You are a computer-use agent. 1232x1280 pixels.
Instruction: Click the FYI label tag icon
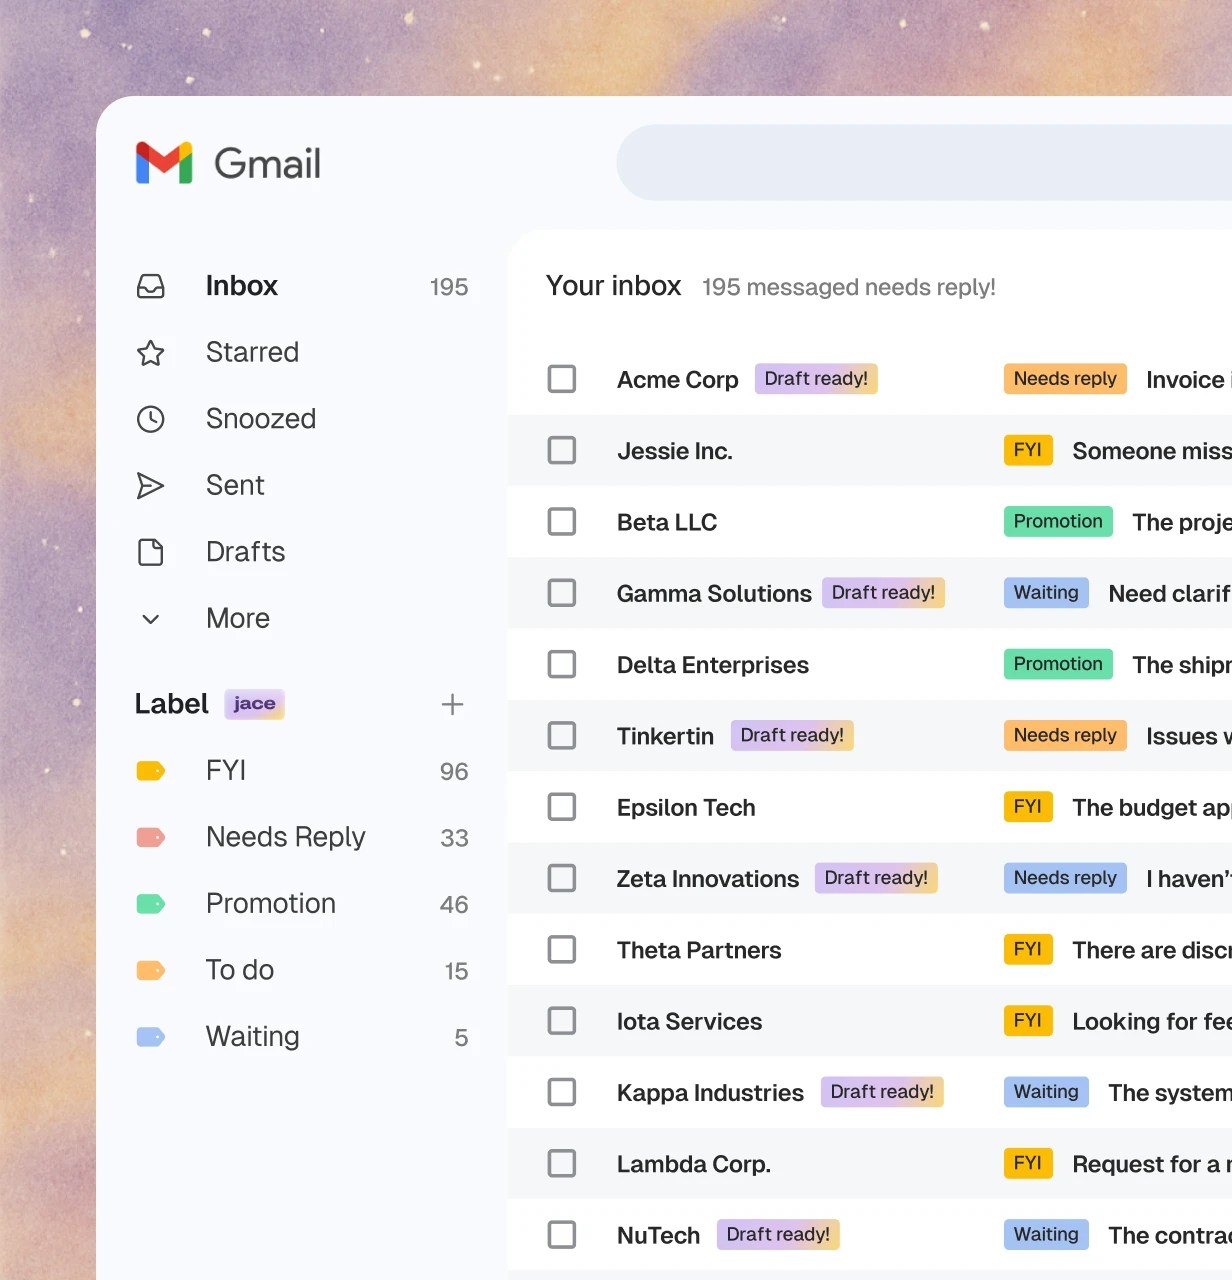pyautogui.click(x=151, y=770)
